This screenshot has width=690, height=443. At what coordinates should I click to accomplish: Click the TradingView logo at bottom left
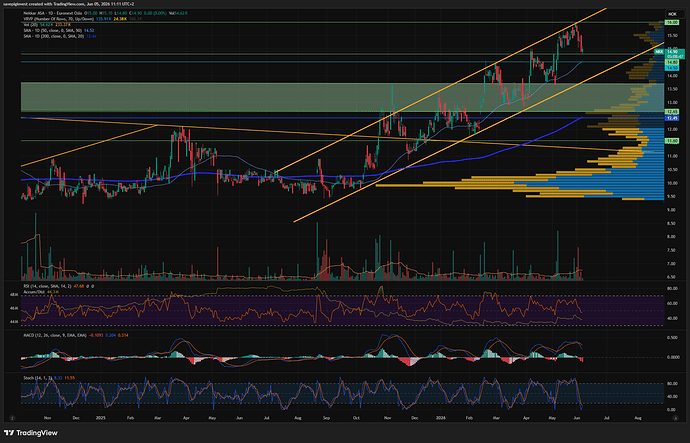pyautogui.click(x=31, y=433)
